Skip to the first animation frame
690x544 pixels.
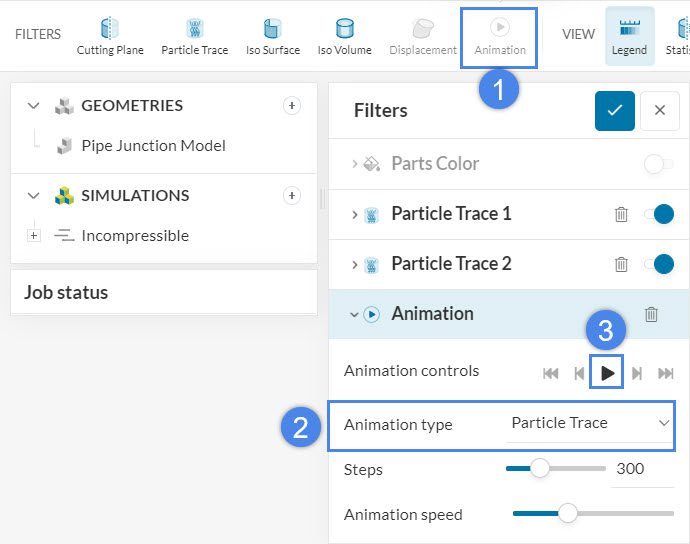pos(550,373)
